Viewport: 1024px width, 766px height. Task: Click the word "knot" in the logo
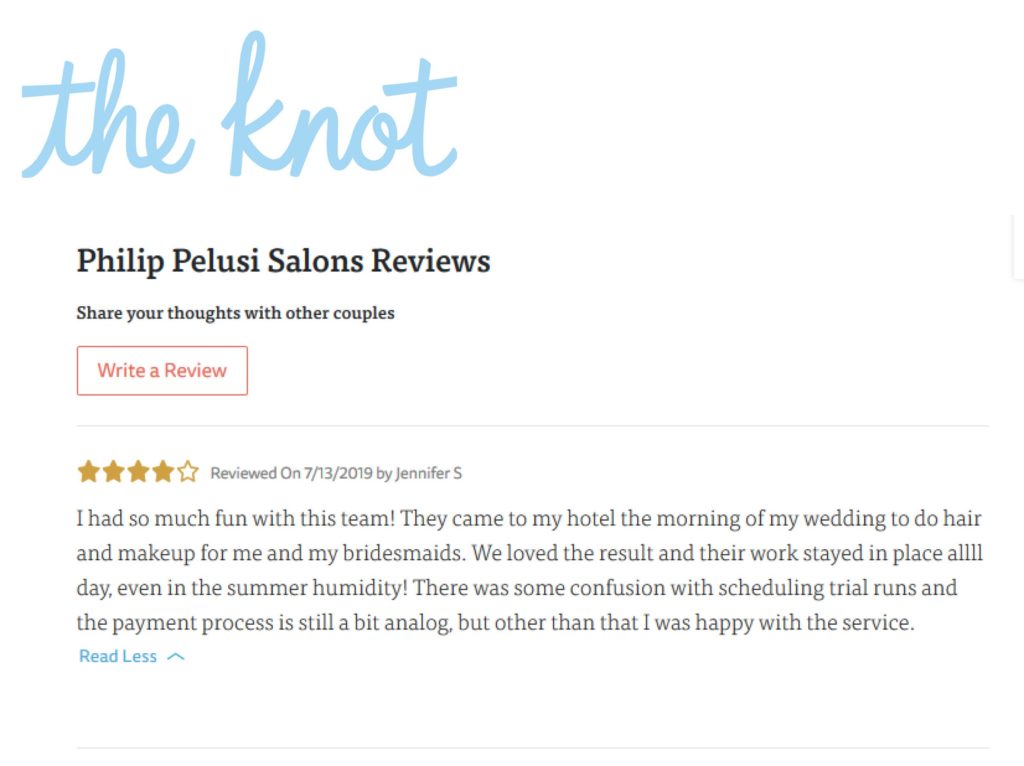340,104
